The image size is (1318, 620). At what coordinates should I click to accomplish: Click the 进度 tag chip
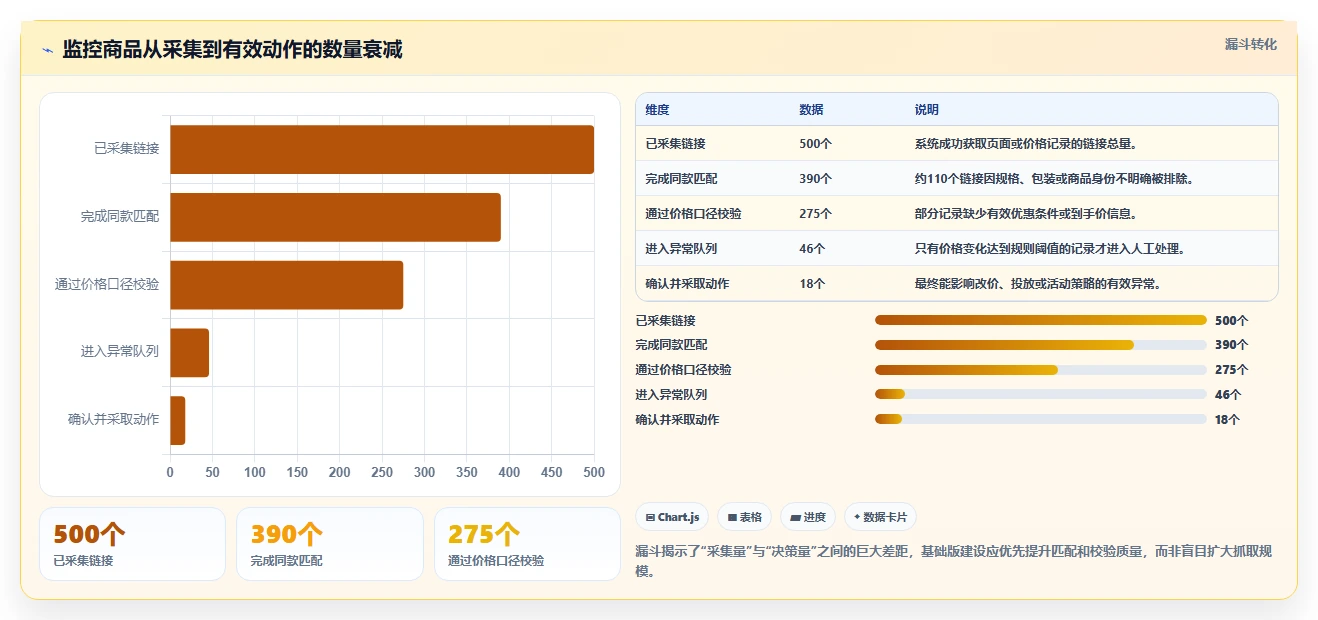click(808, 517)
